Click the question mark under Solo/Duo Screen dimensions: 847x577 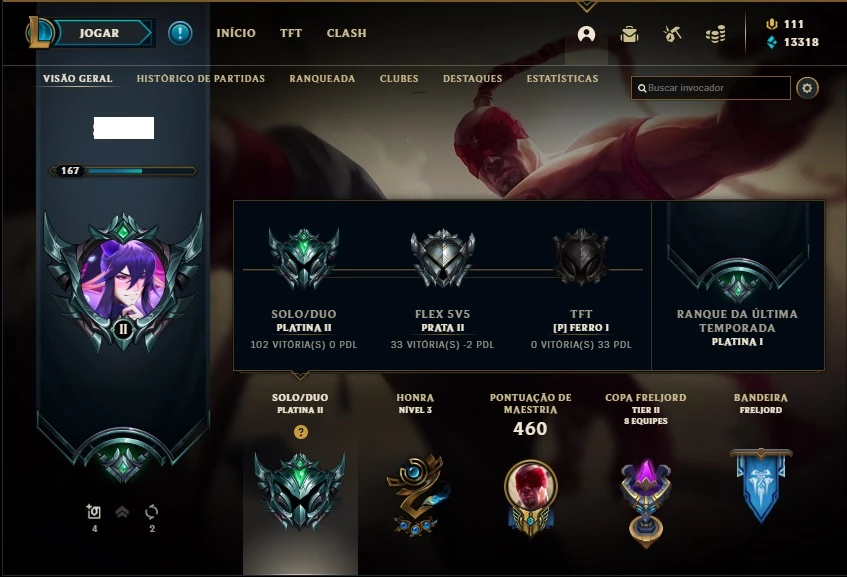[x=301, y=432]
